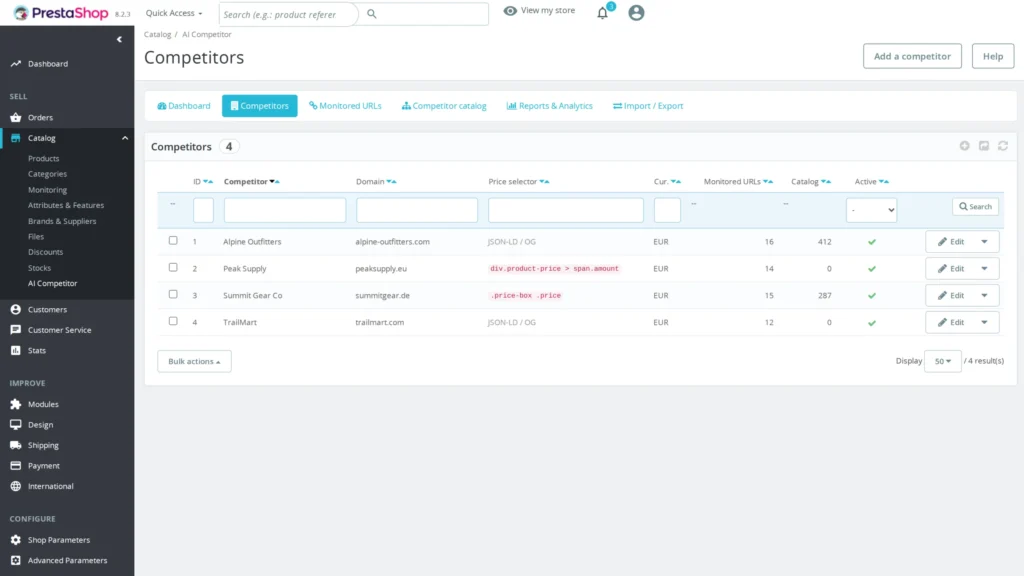
Task: Click the active checkmark for TrailMart
Action: [872, 323]
